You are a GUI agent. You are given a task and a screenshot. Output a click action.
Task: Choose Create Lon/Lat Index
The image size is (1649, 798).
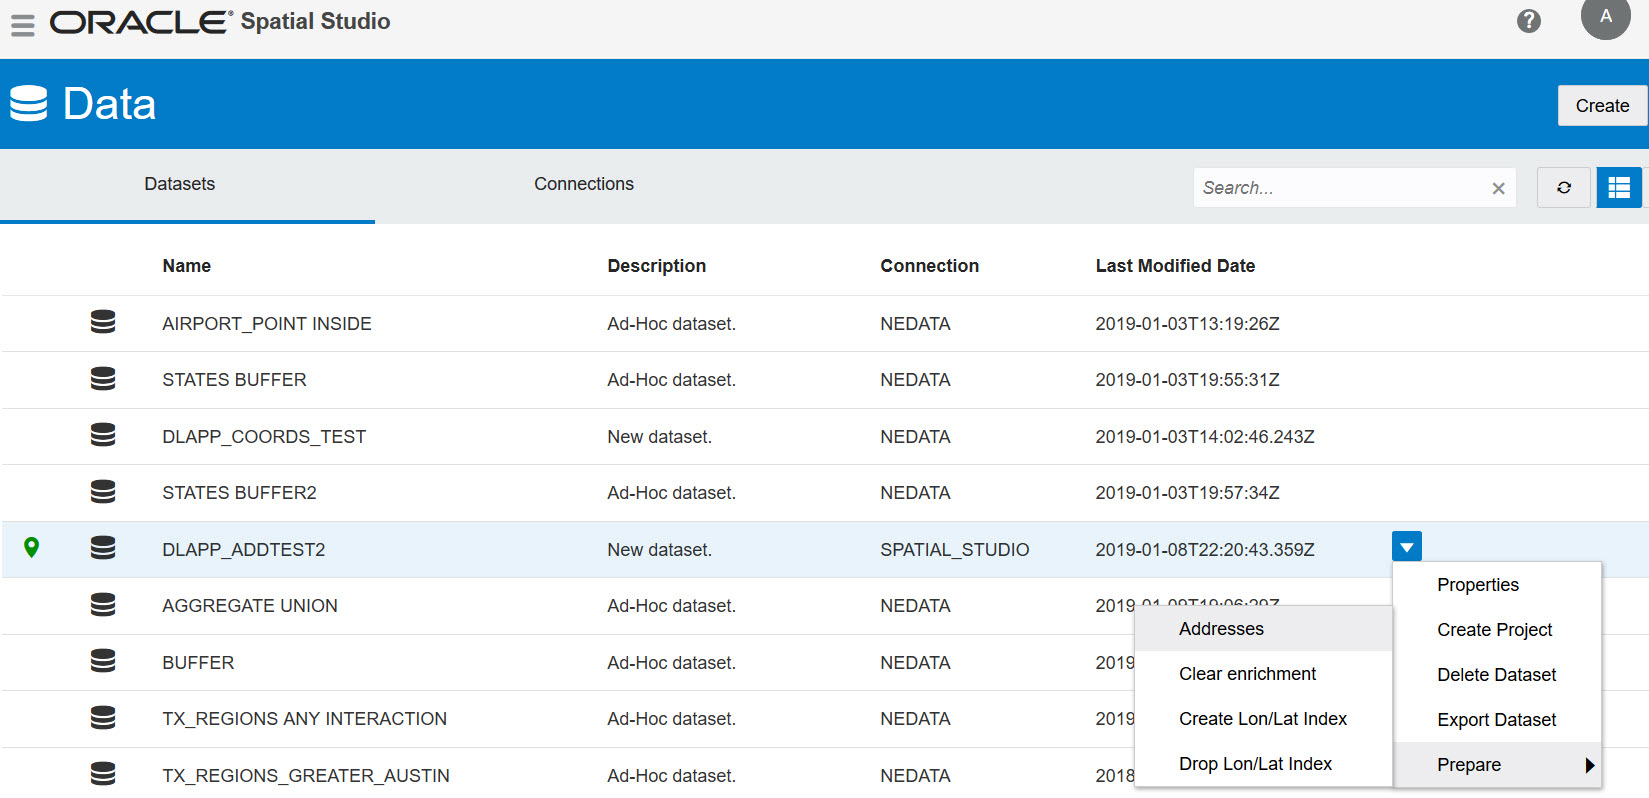coord(1262,719)
